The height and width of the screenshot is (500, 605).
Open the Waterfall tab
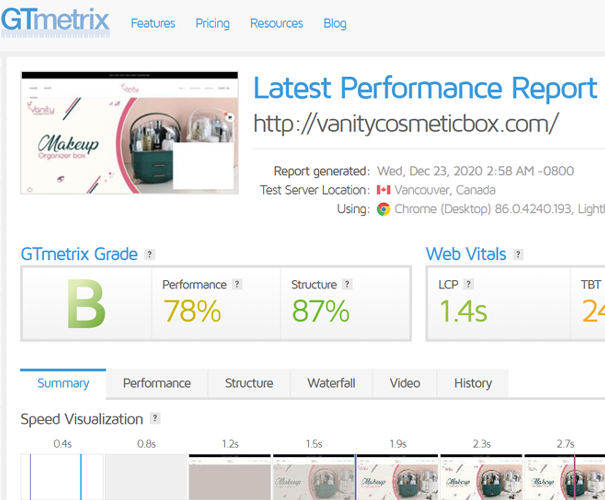pos(331,383)
